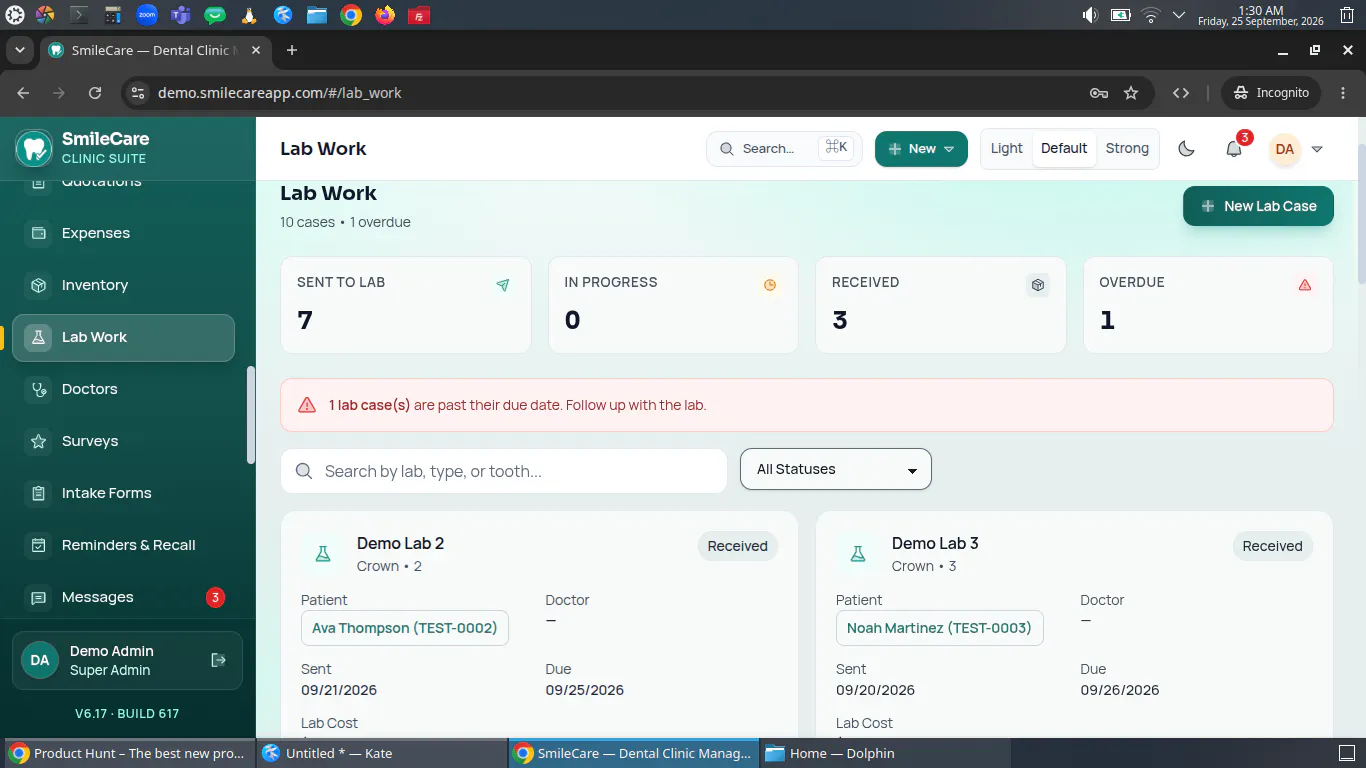Click the due date 09/25/2026
The image size is (1366, 768).
point(585,690)
